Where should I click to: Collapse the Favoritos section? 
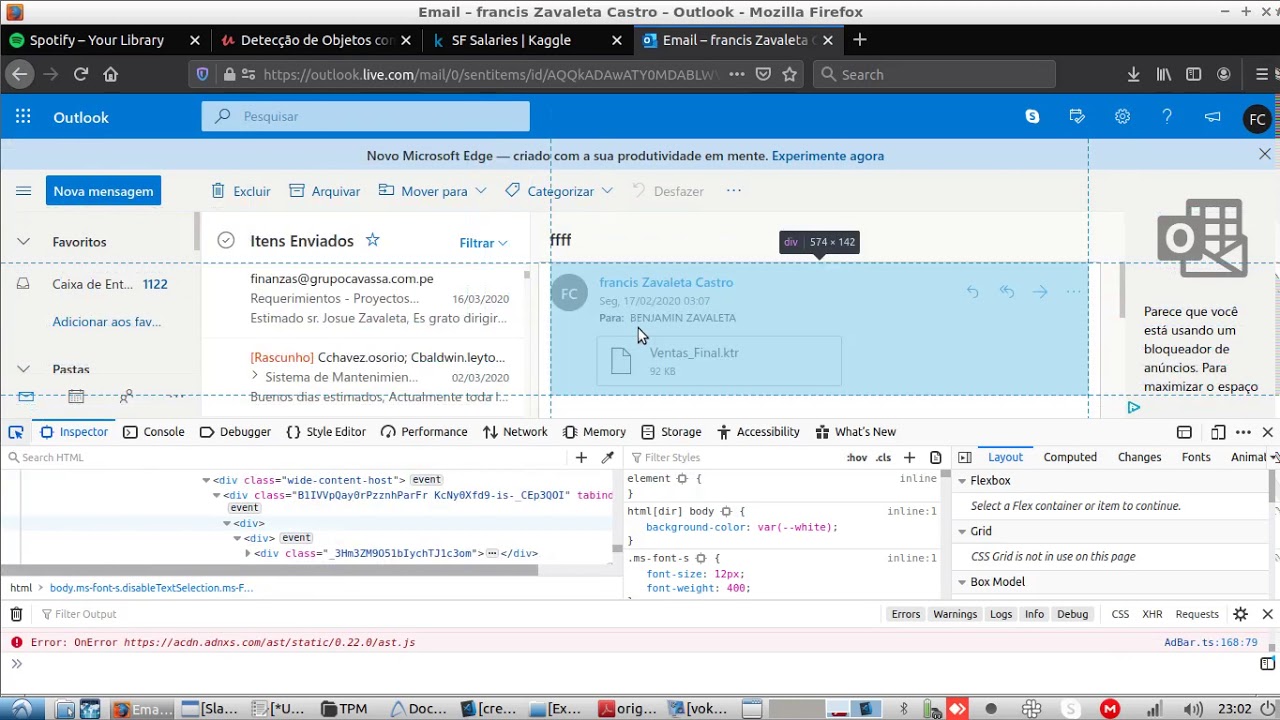pos(24,242)
